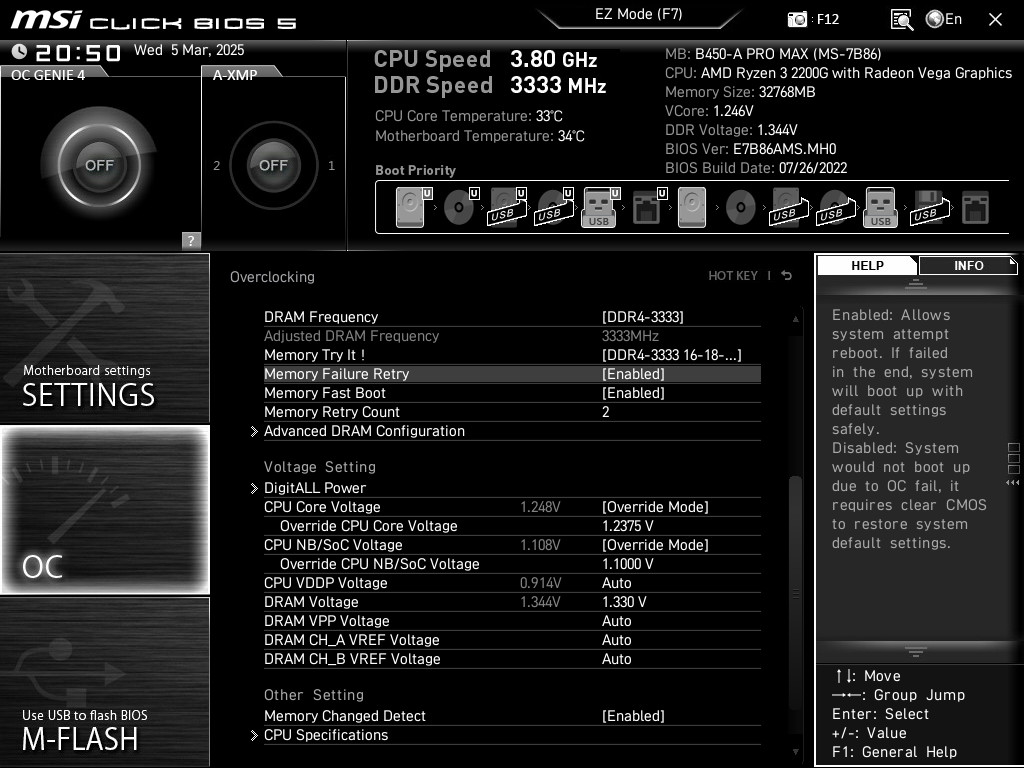Image resolution: width=1024 pixels, height=768 pixels.
Task: Collapse the help panel with the triple-arrow icon
Action: 1012,483
